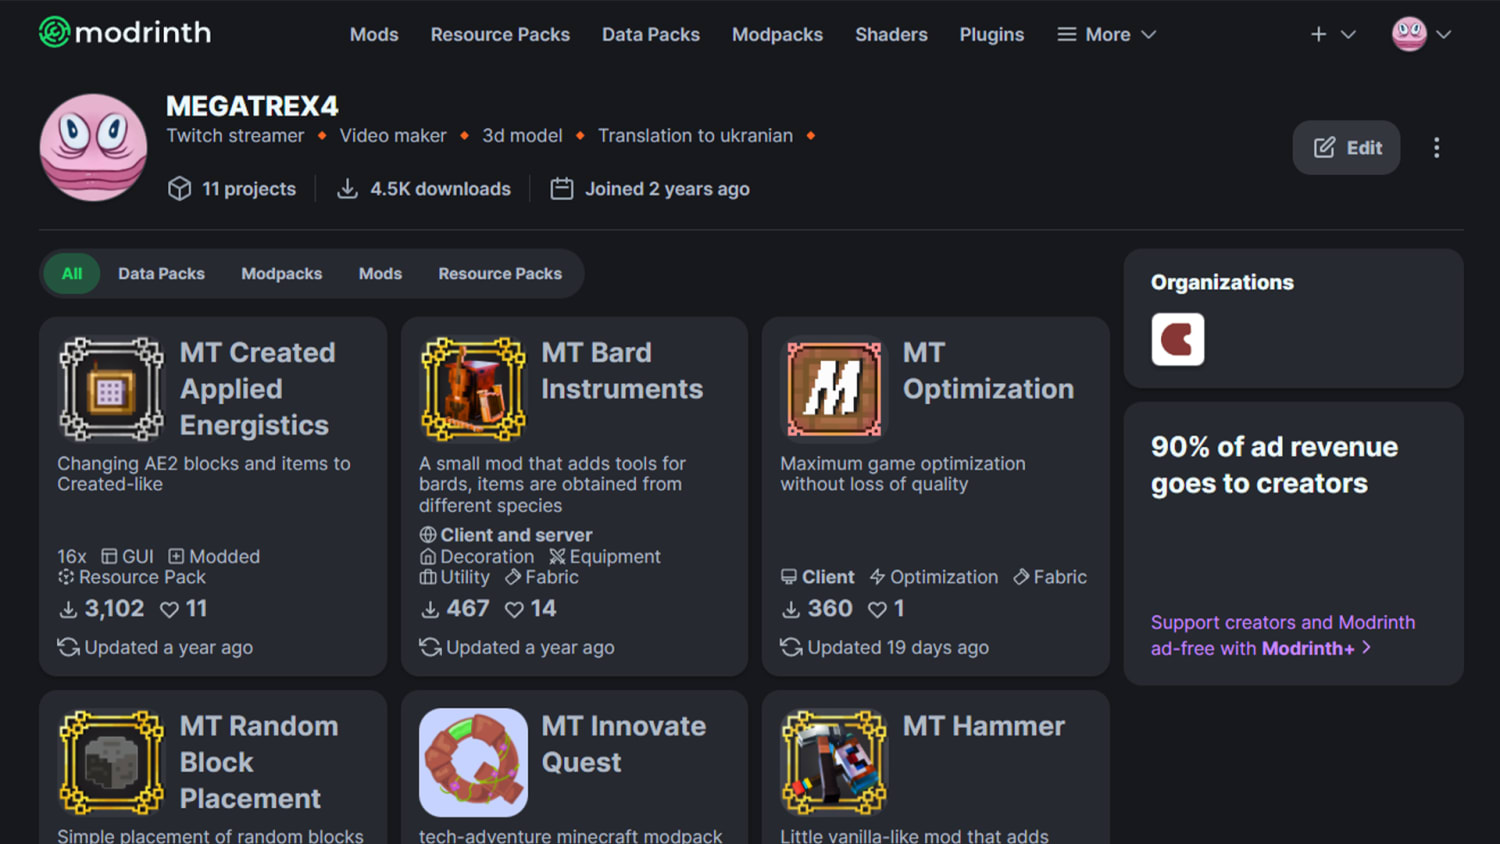
Task: Click the 11 projects cube icon
Action: pyautogui.click(x=179, y=188)
